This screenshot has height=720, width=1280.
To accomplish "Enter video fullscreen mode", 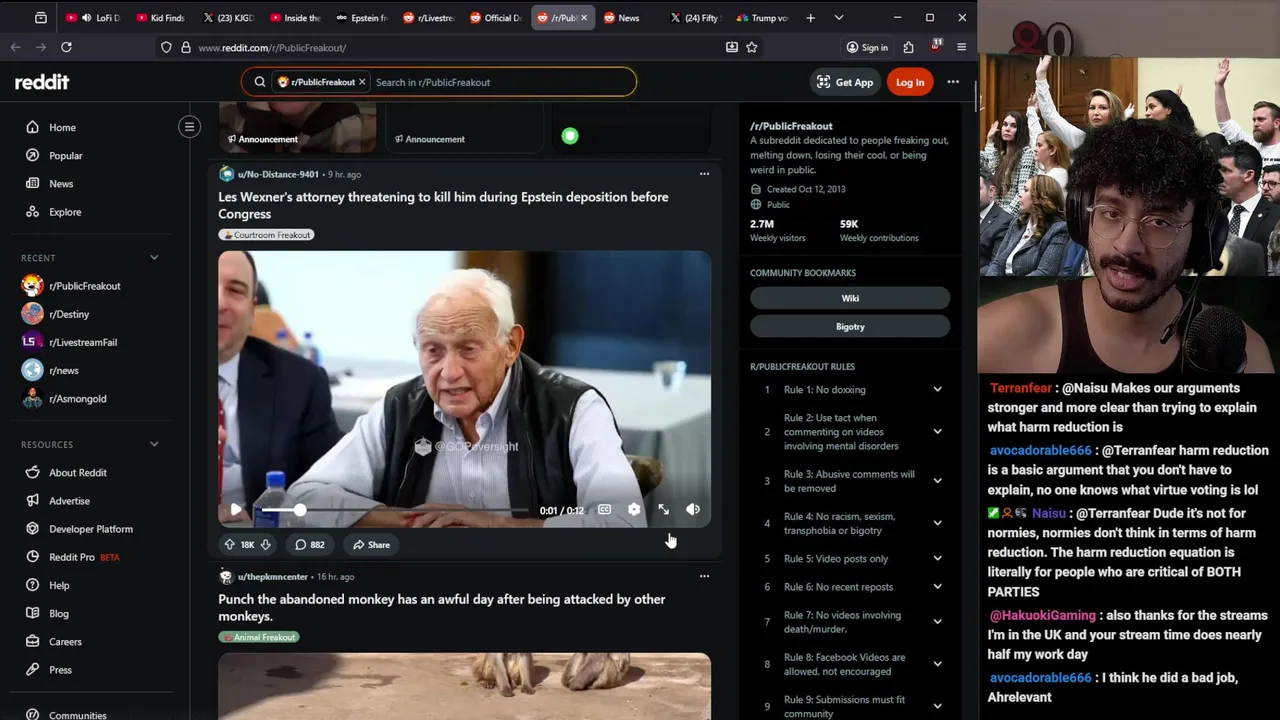I will [x=663, y=510].
